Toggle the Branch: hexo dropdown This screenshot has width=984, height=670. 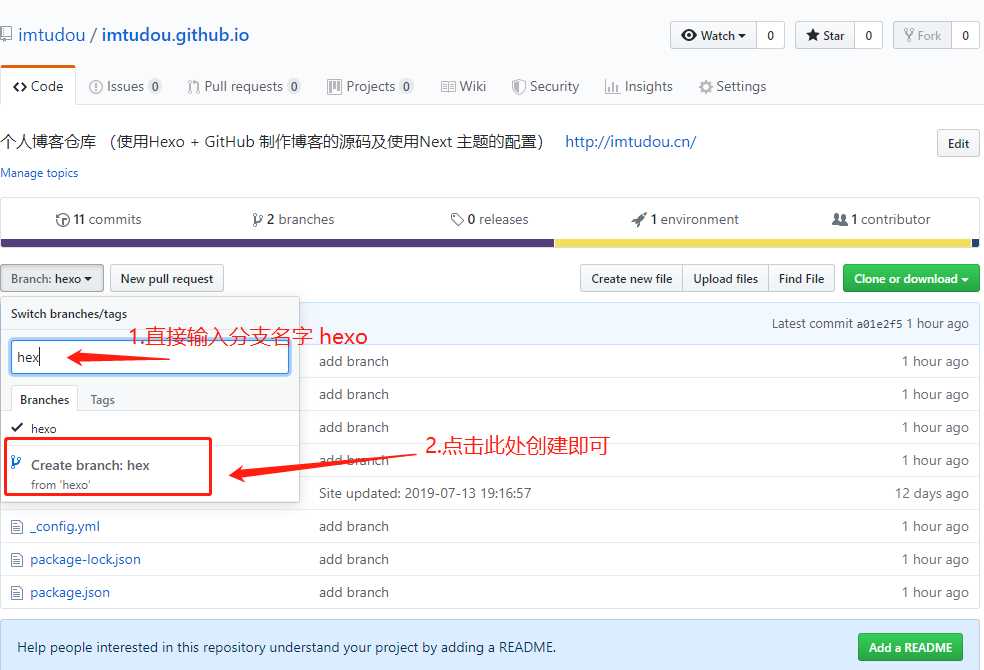tap(51, 279)
